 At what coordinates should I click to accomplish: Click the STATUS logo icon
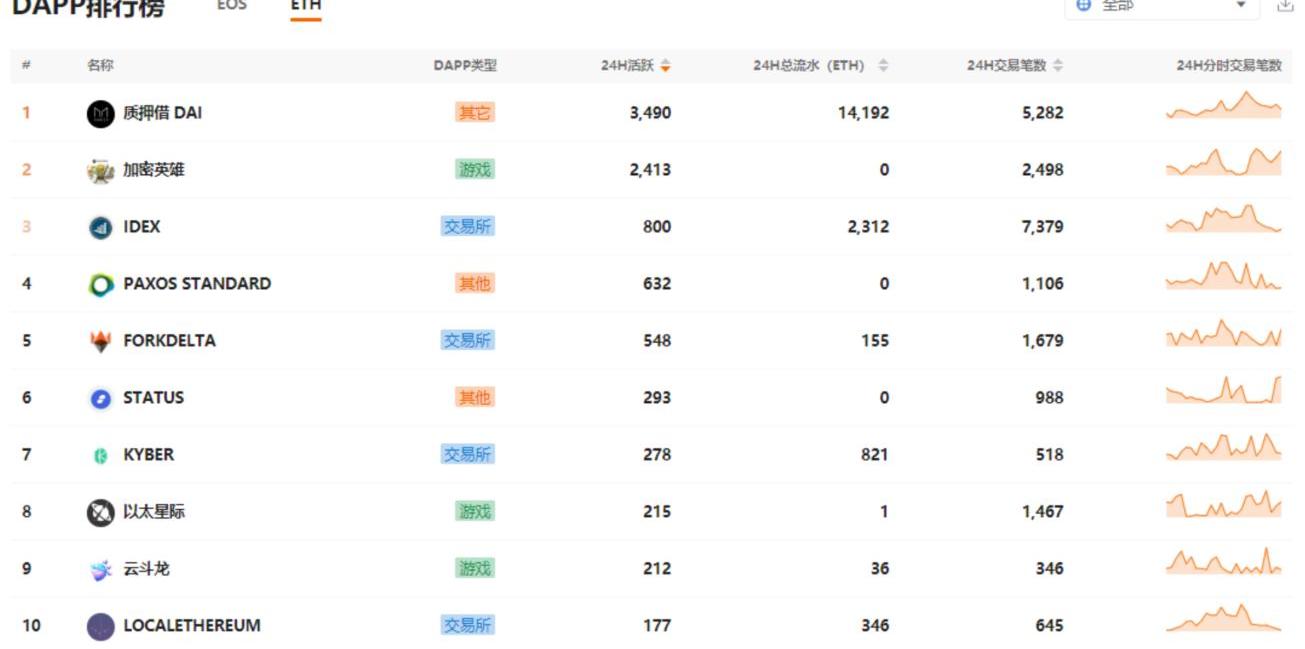coord(101,399)
